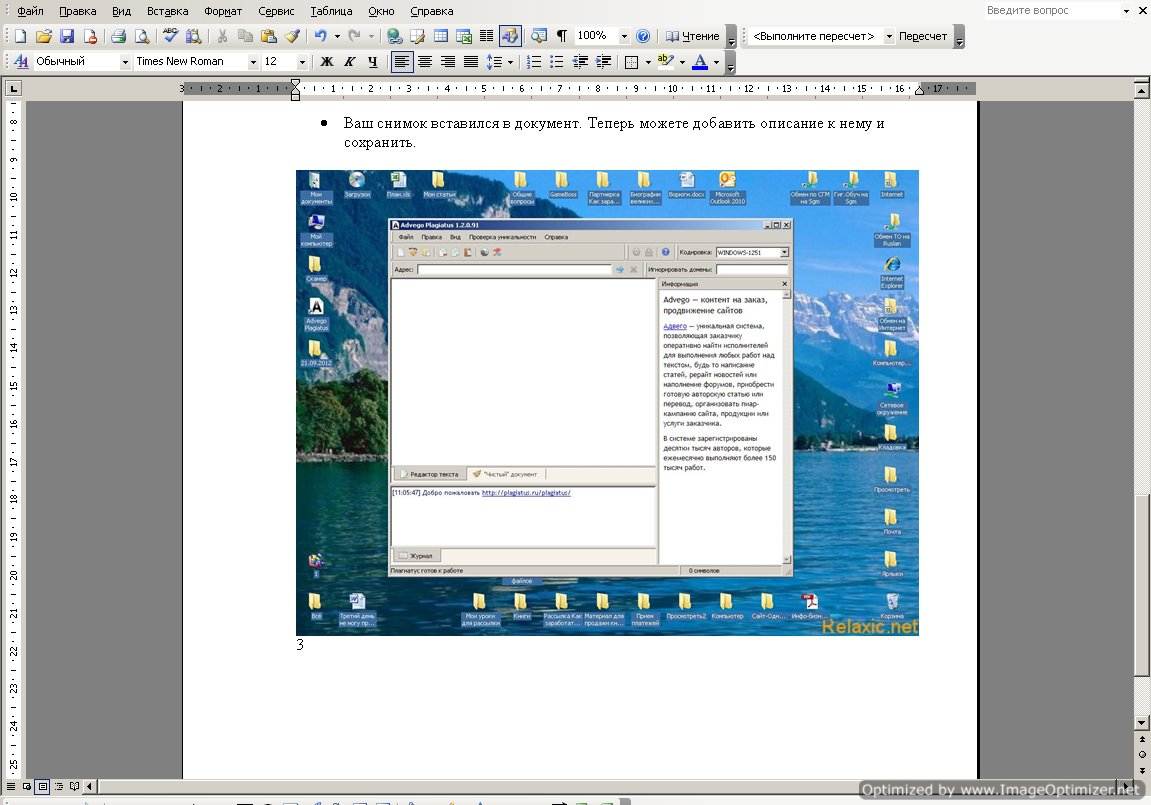Insert a Microsoft Excel worksheet
This screenshot has height=805, width=1151.
pos(464,36)
